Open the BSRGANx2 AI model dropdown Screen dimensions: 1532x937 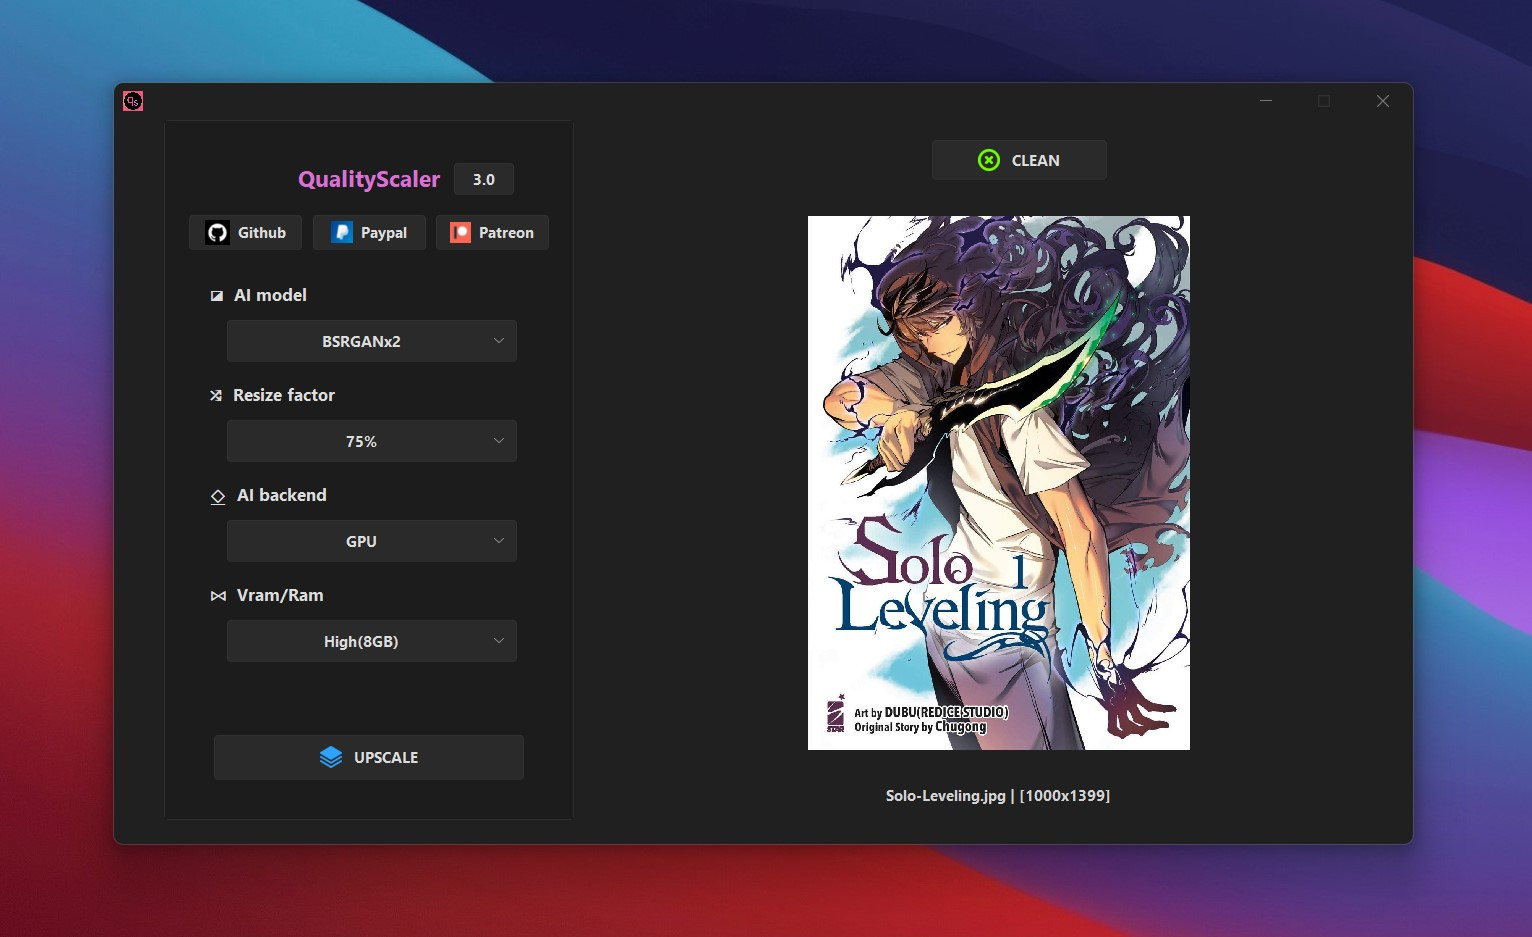pos(372,341)
